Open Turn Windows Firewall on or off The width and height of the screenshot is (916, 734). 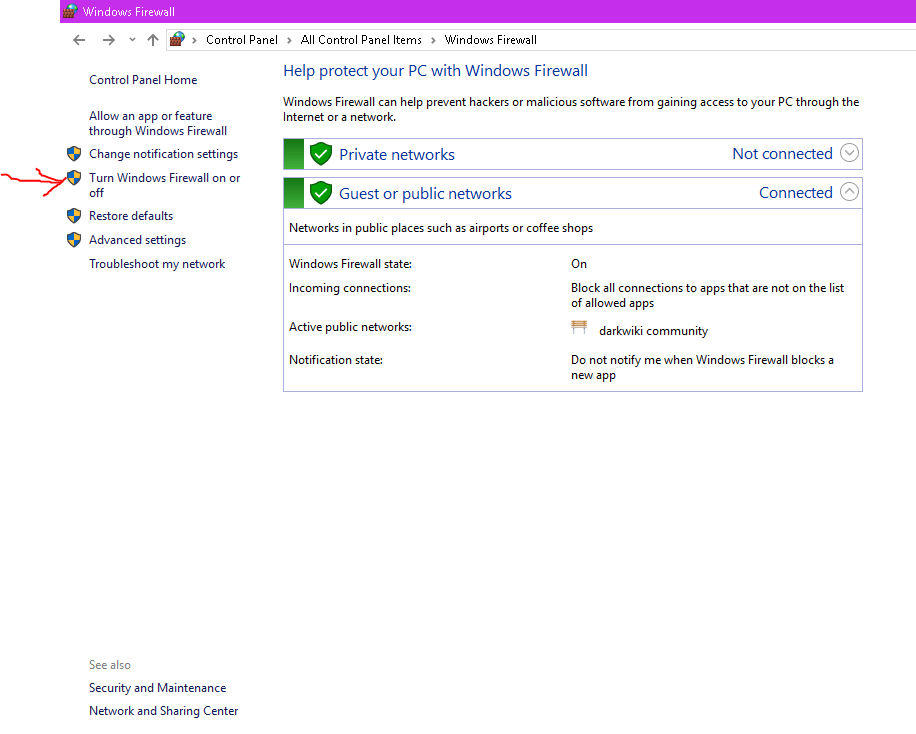165,185
